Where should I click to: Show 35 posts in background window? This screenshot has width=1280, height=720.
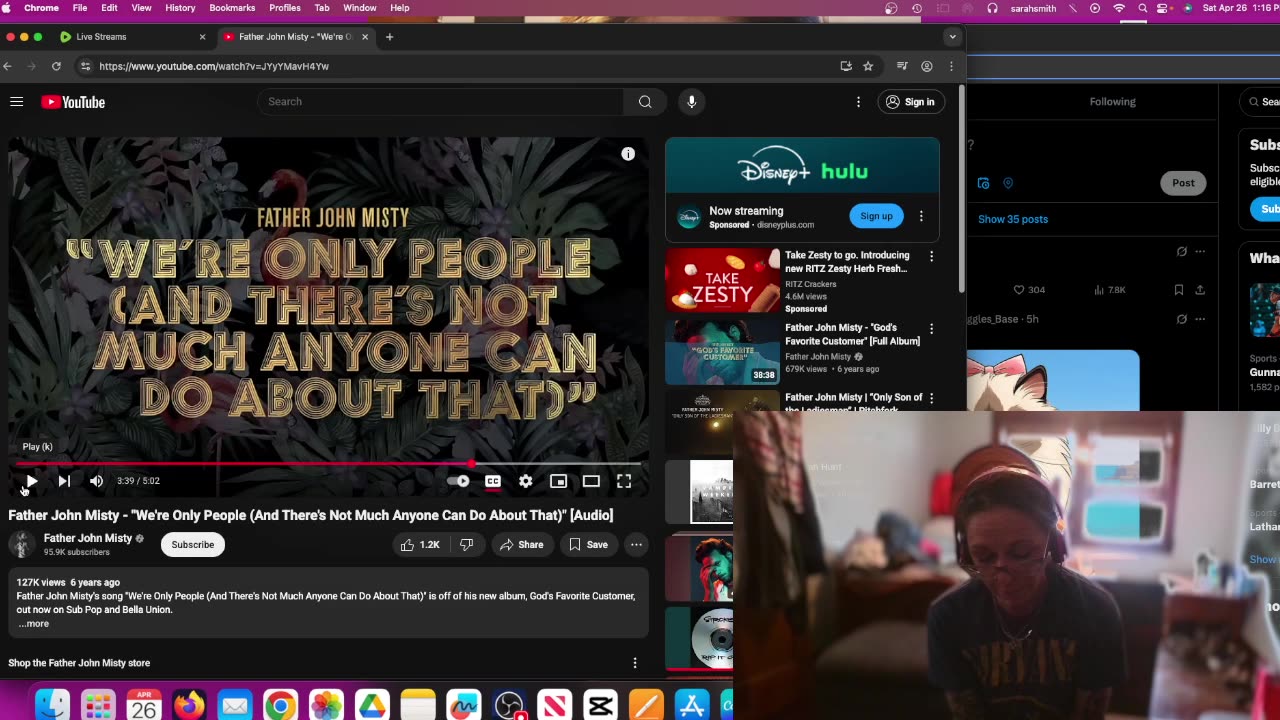point(1013,219)
